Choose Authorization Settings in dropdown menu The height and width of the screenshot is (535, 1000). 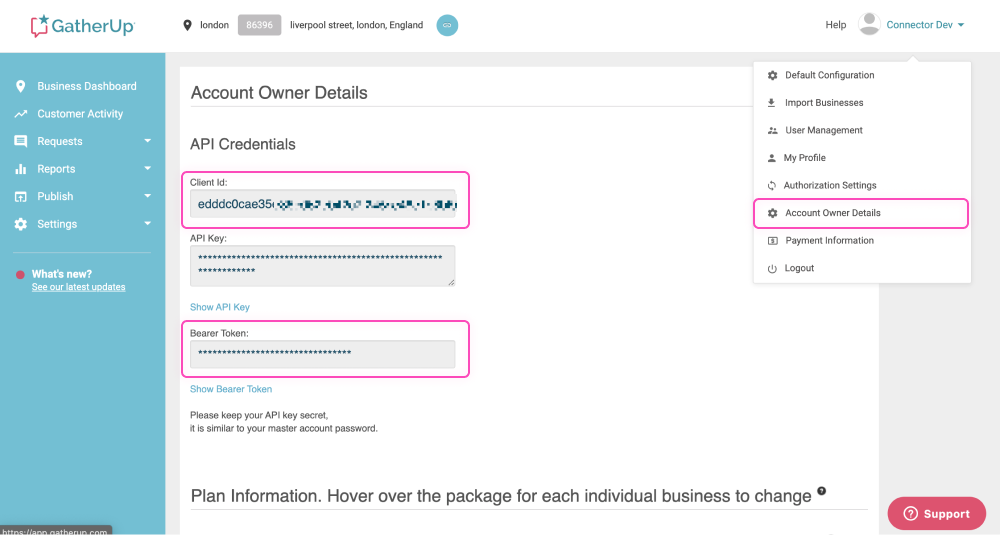pyautogui.click(x=829, y=185)
